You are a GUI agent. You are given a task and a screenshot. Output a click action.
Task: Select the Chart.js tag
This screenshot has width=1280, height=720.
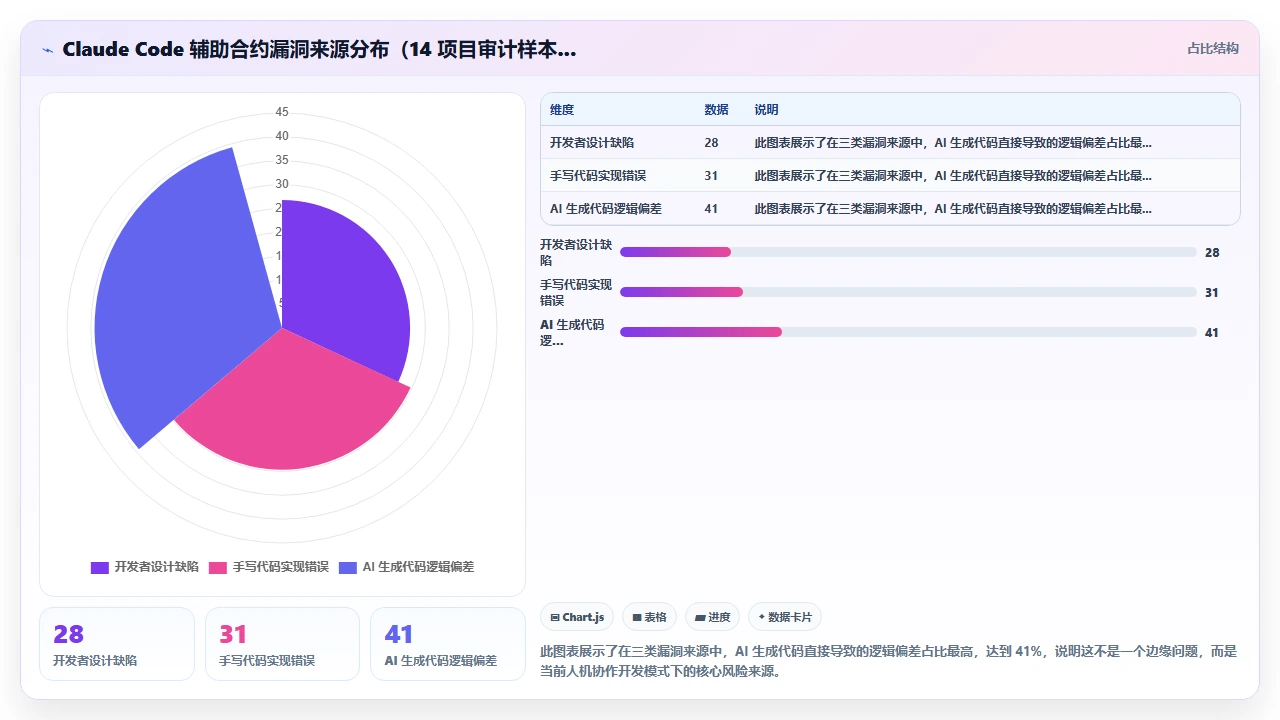coord(577,617)
